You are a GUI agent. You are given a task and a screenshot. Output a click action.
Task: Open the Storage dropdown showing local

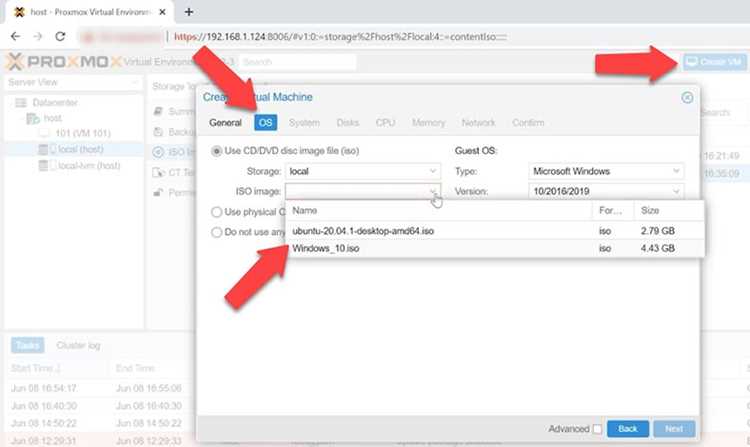363,171
